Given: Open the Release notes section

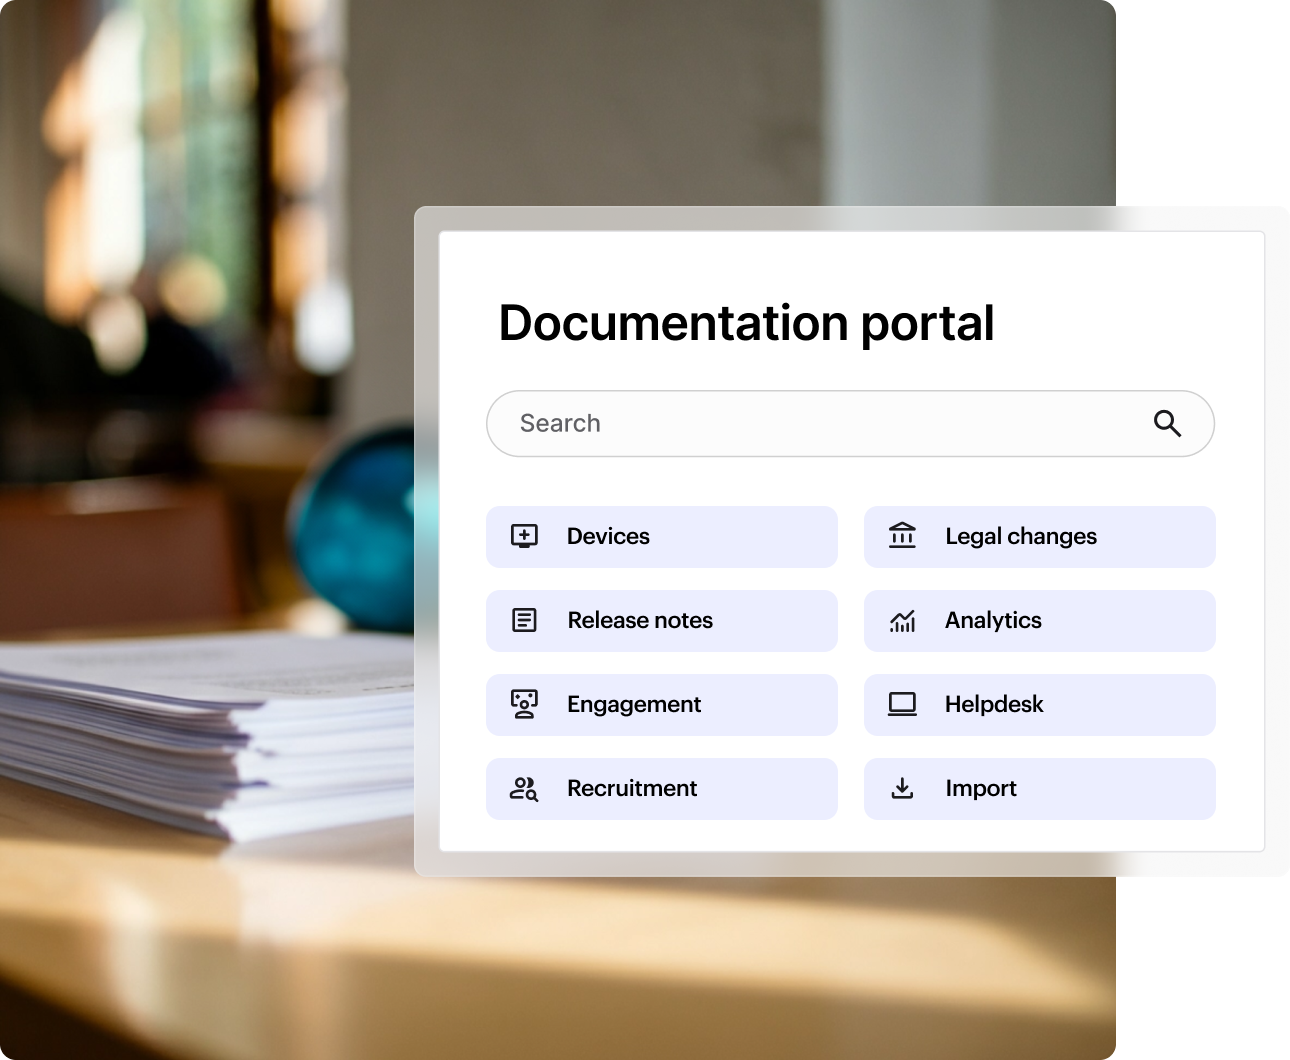Looking at the screenshot, I should pos(640,621).
